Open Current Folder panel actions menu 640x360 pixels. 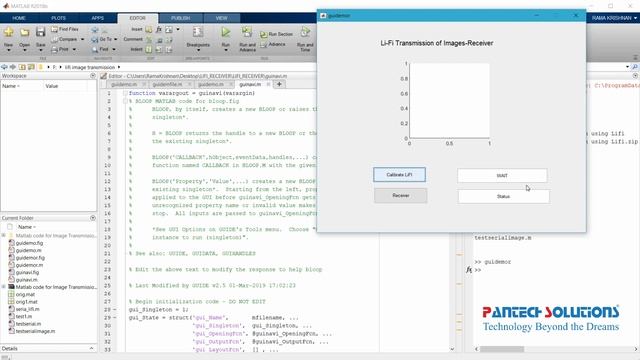tap(93, 218)
